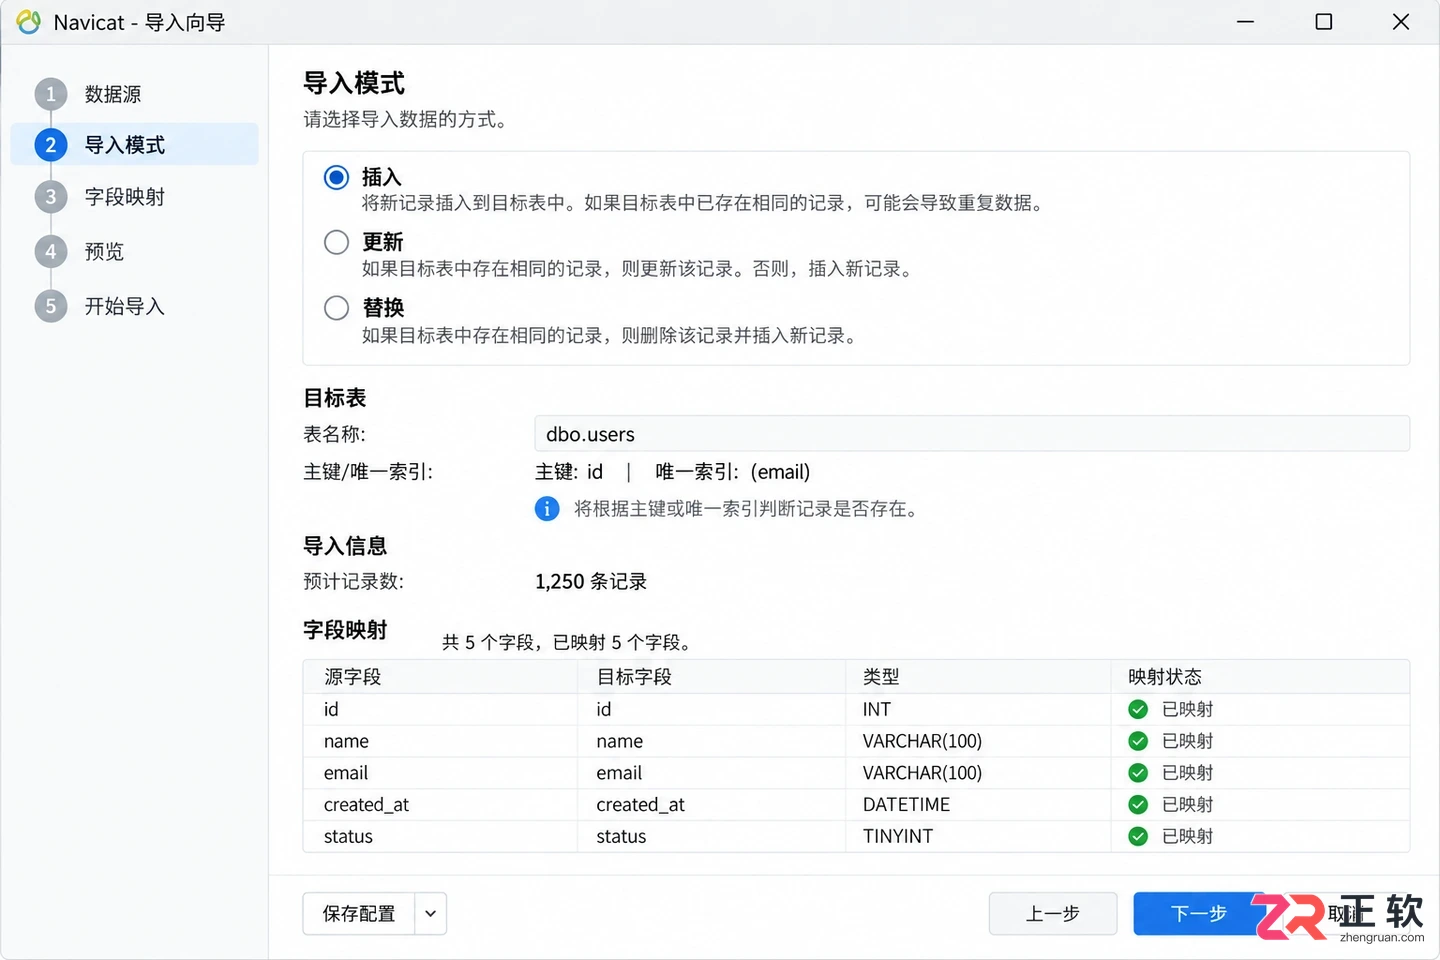Click the '唯一索引: (email)' text
The image size is (1440, 960).
733,472
